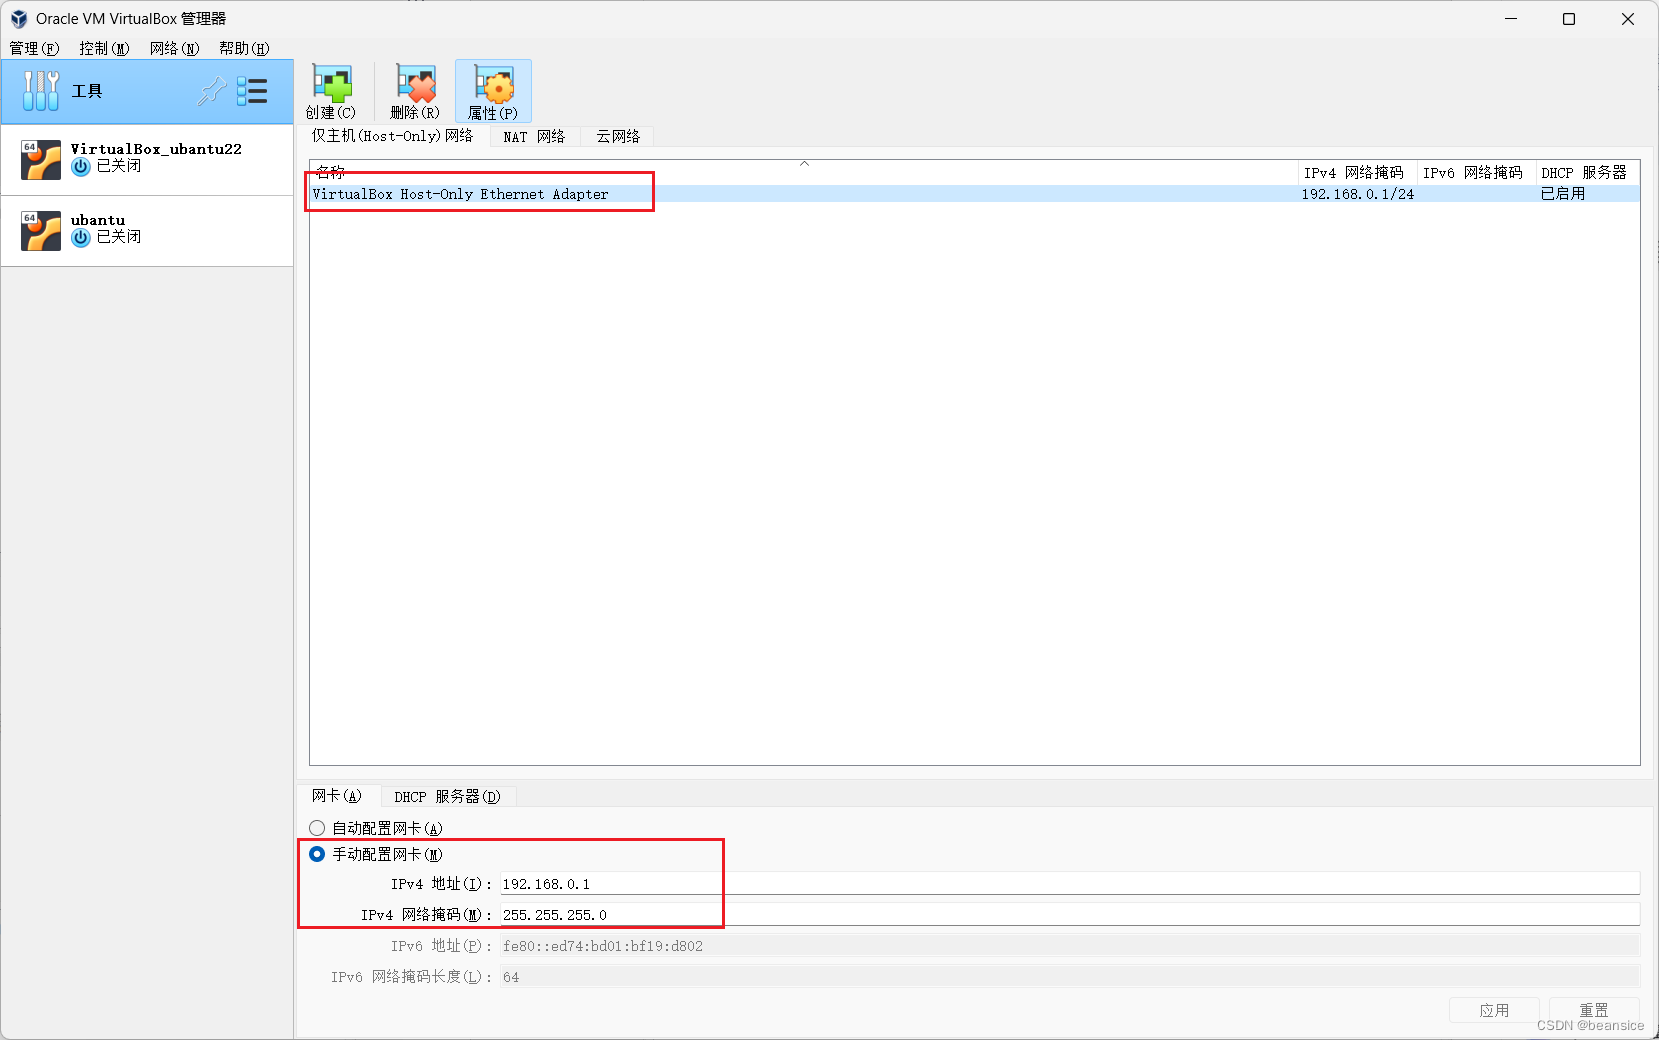Open the 网络(N) menu
Viewport: 1659px width, 1040px height.
click(174, 48)
